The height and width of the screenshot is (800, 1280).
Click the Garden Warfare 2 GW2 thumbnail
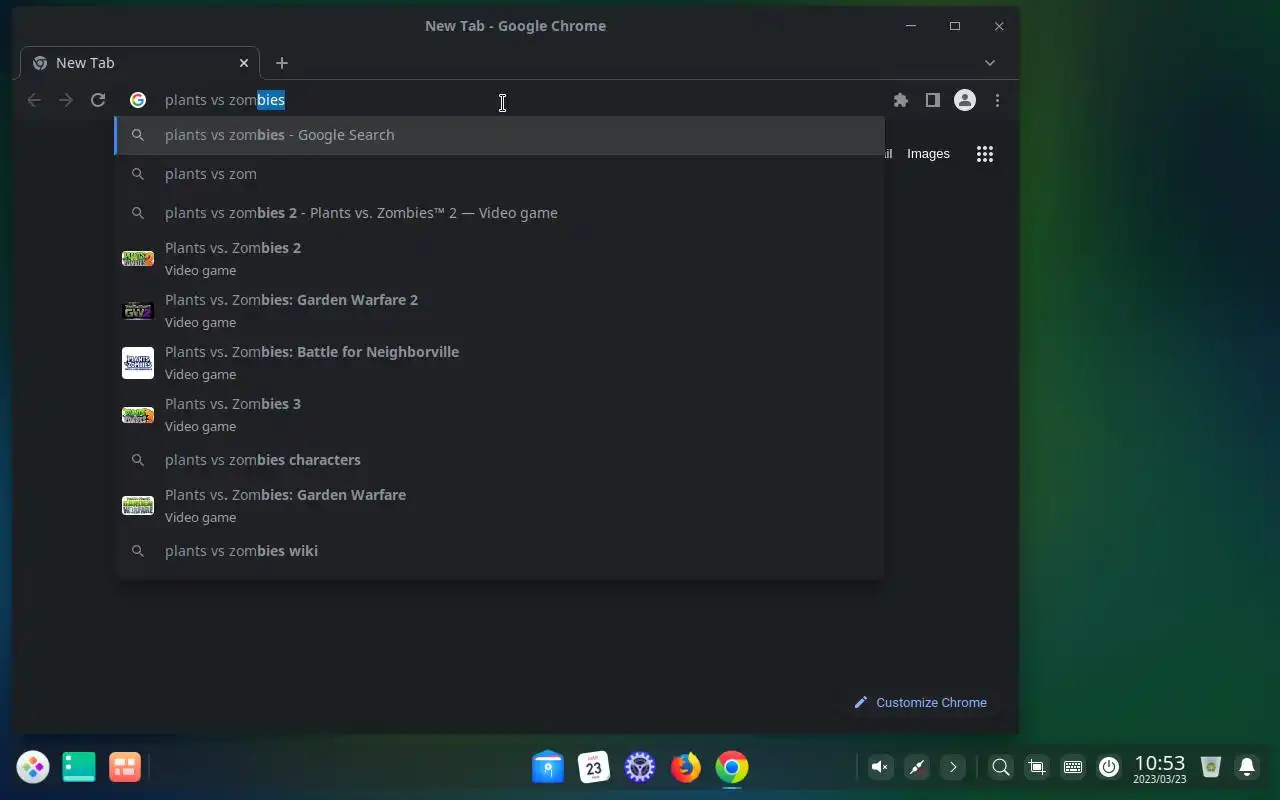coord(138,311)
